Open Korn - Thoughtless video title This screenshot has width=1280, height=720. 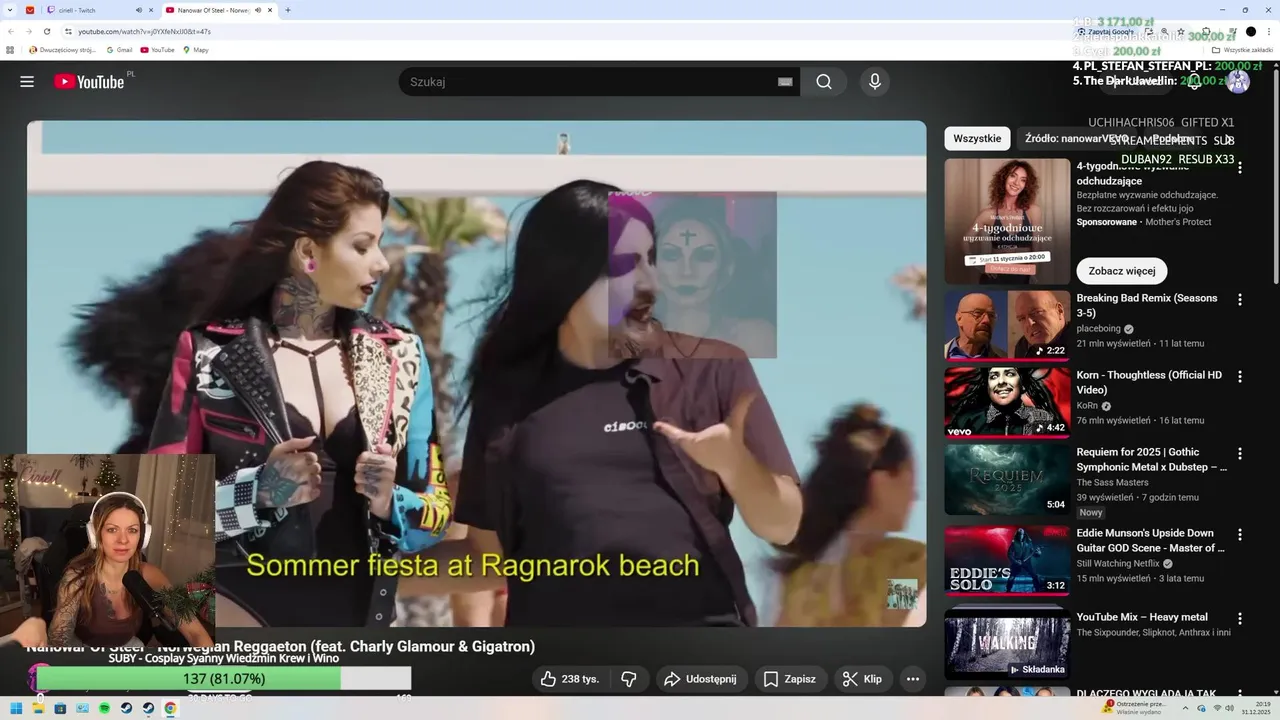click(x=1149, y=382)
